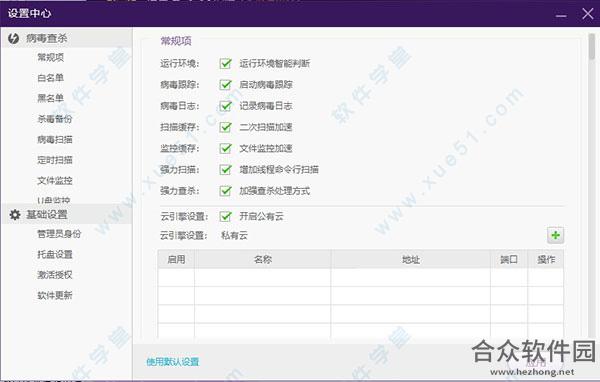Image resolution: width=600 pixels, height=382 pixels.
Task: Toggle the 运行环境智能判断 checkbox
Action: [226, 63]
